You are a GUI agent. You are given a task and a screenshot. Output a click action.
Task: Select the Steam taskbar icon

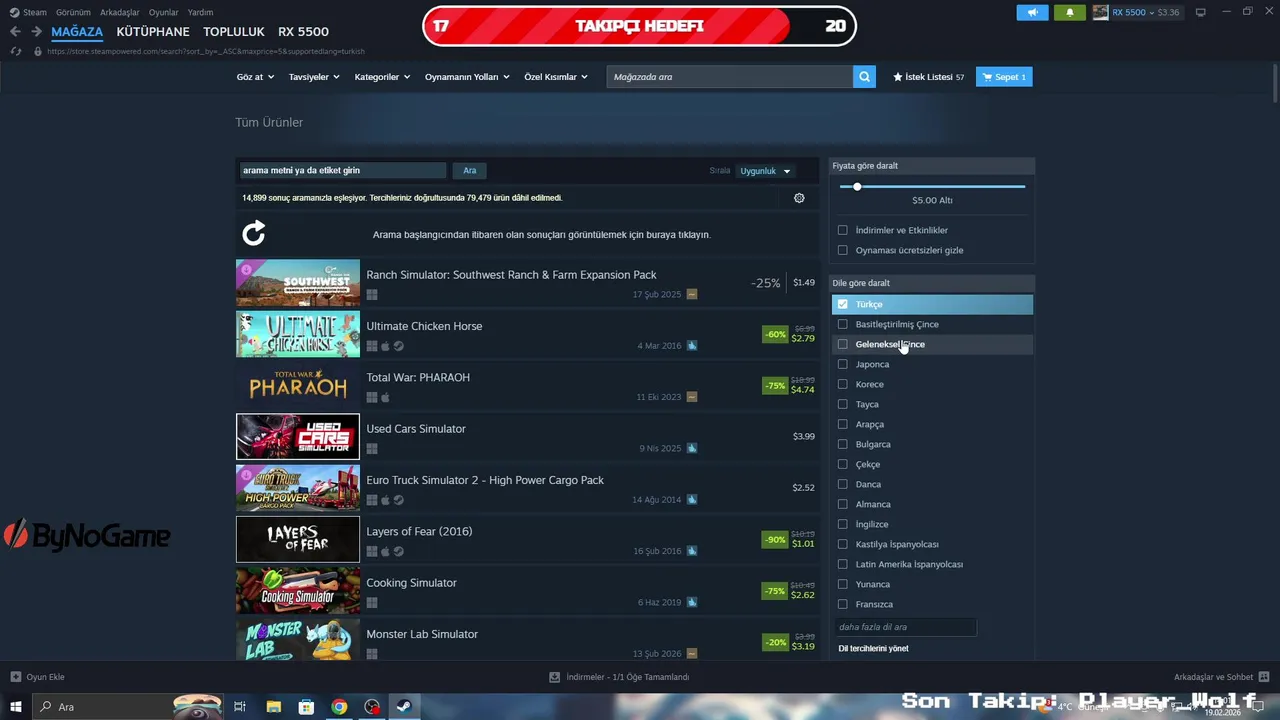pos(404,707)
